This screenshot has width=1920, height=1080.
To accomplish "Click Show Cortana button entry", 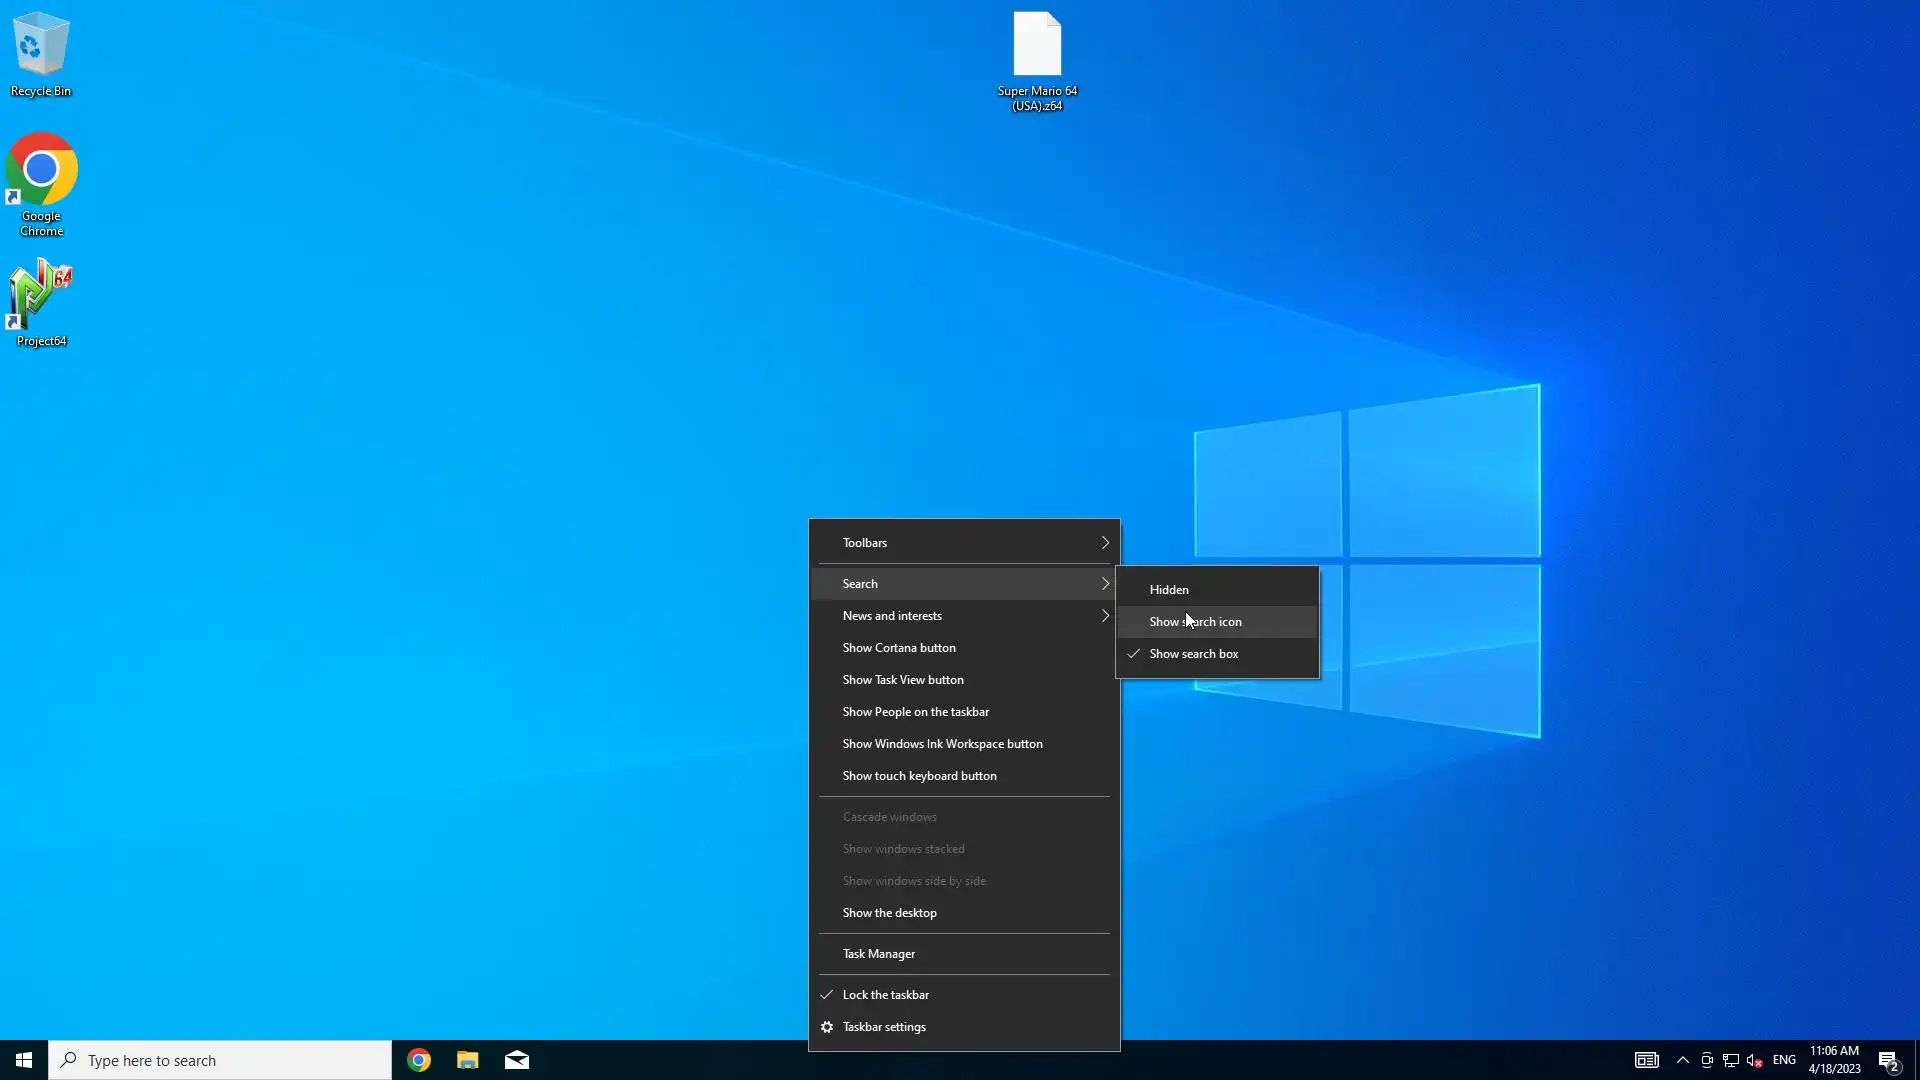I will [x=899, y=648].
